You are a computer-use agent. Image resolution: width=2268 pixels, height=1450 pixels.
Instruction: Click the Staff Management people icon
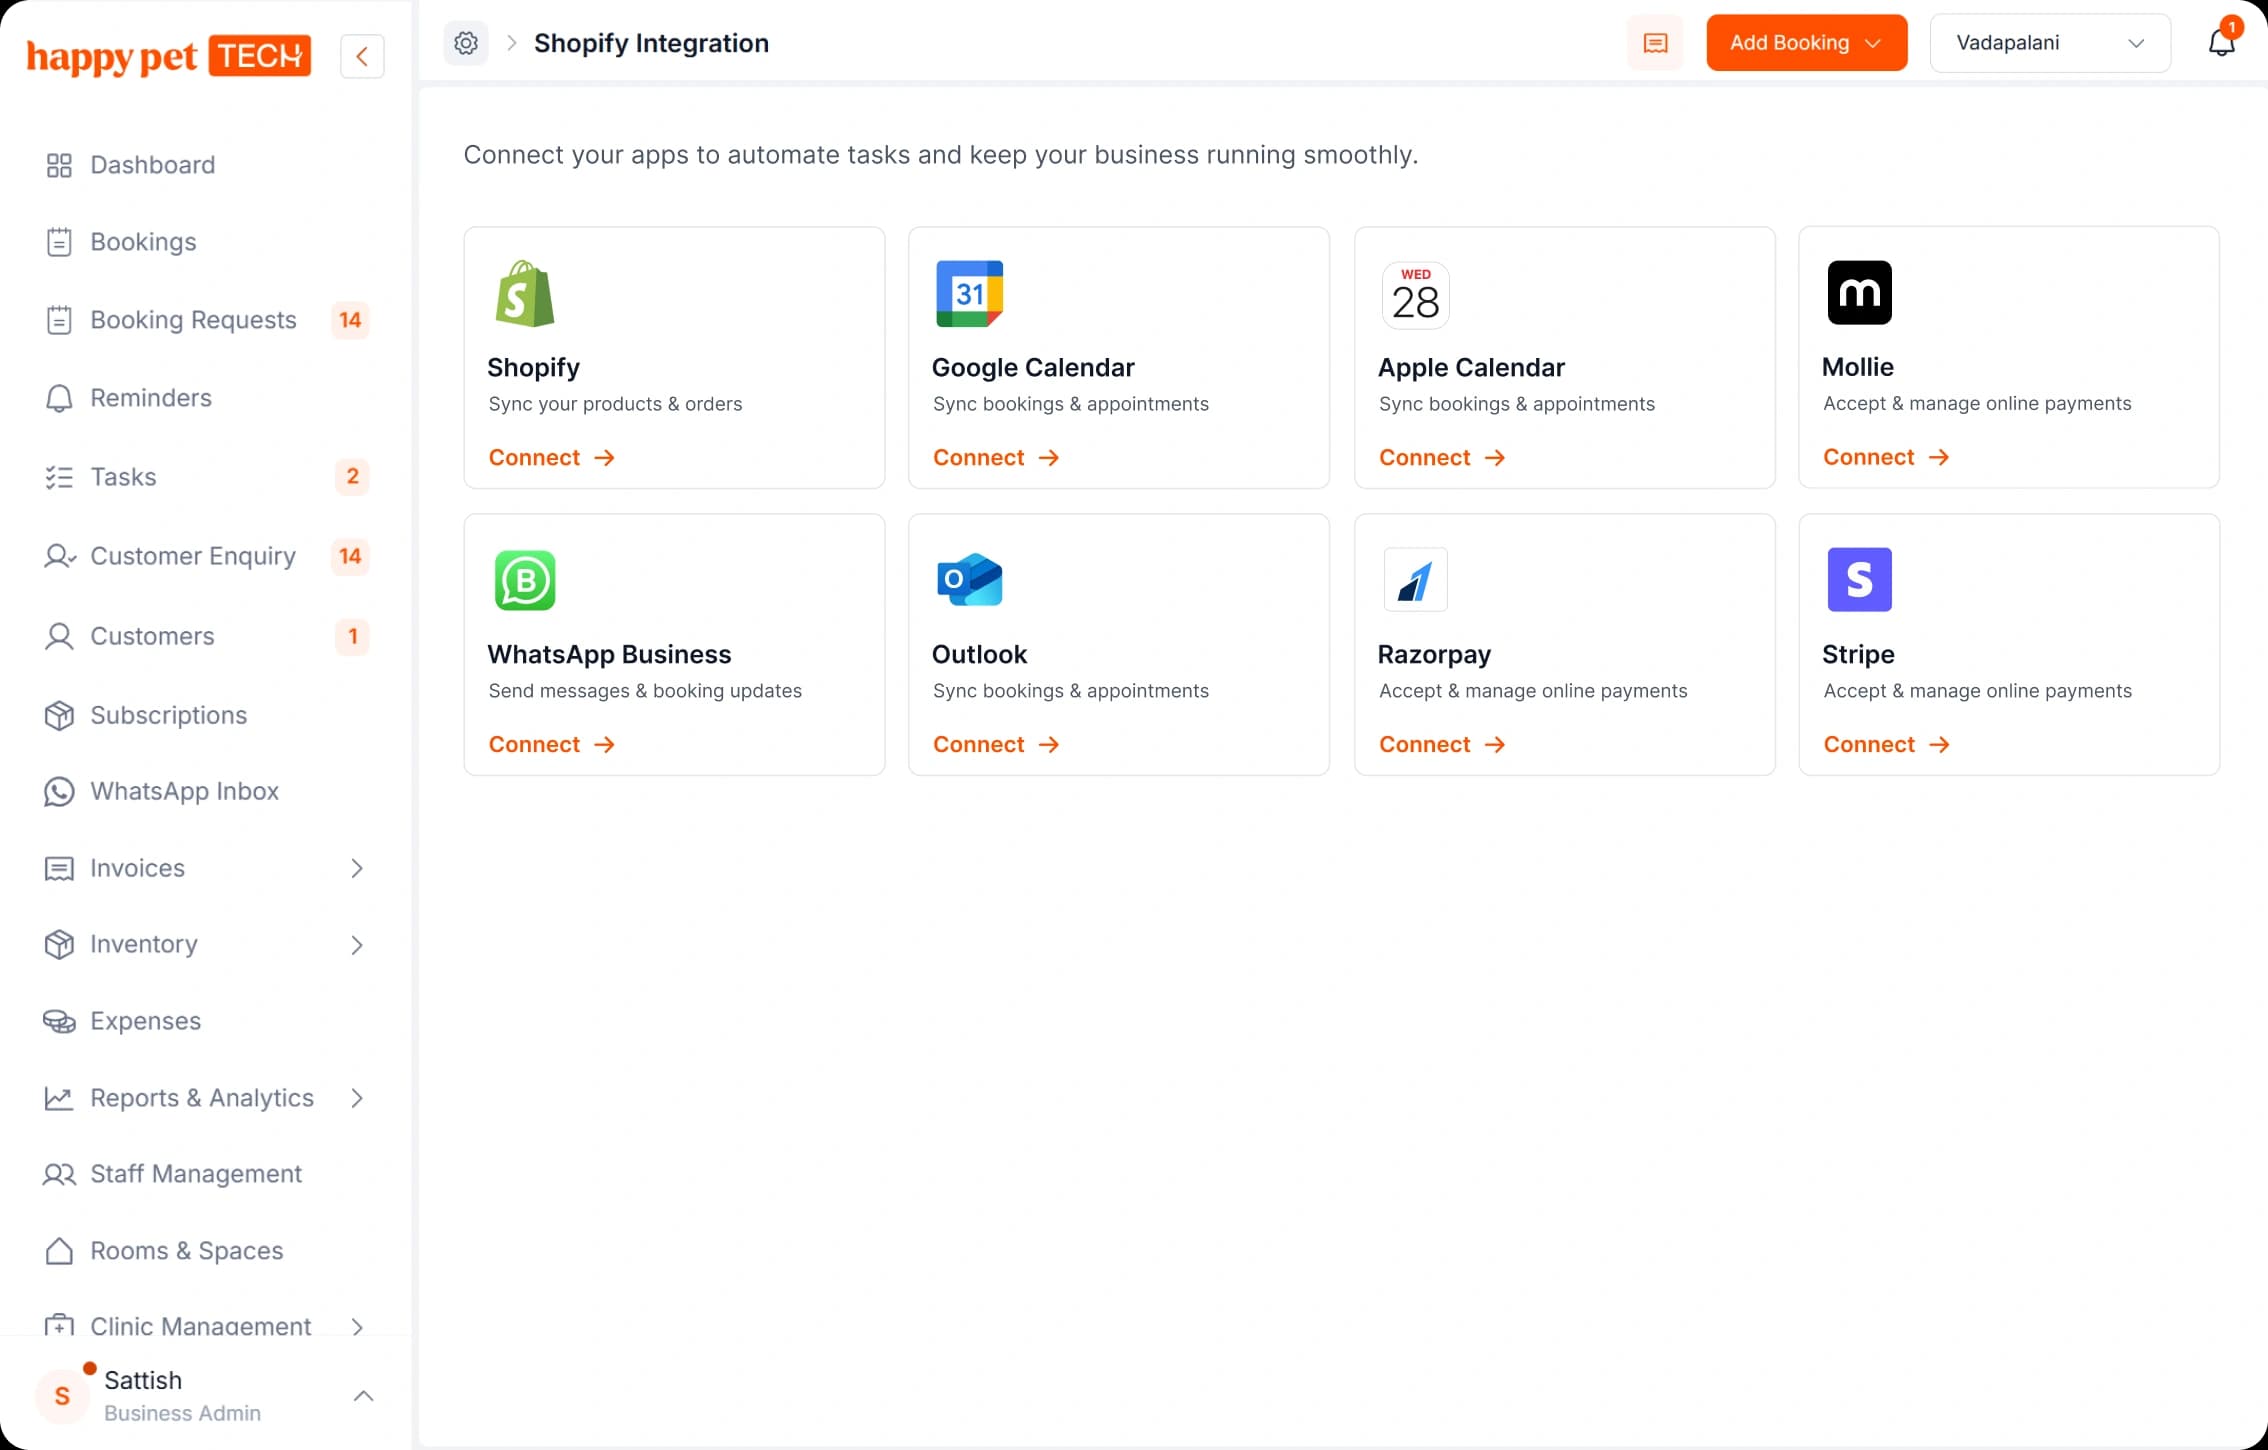click(x=59, y=1174)
